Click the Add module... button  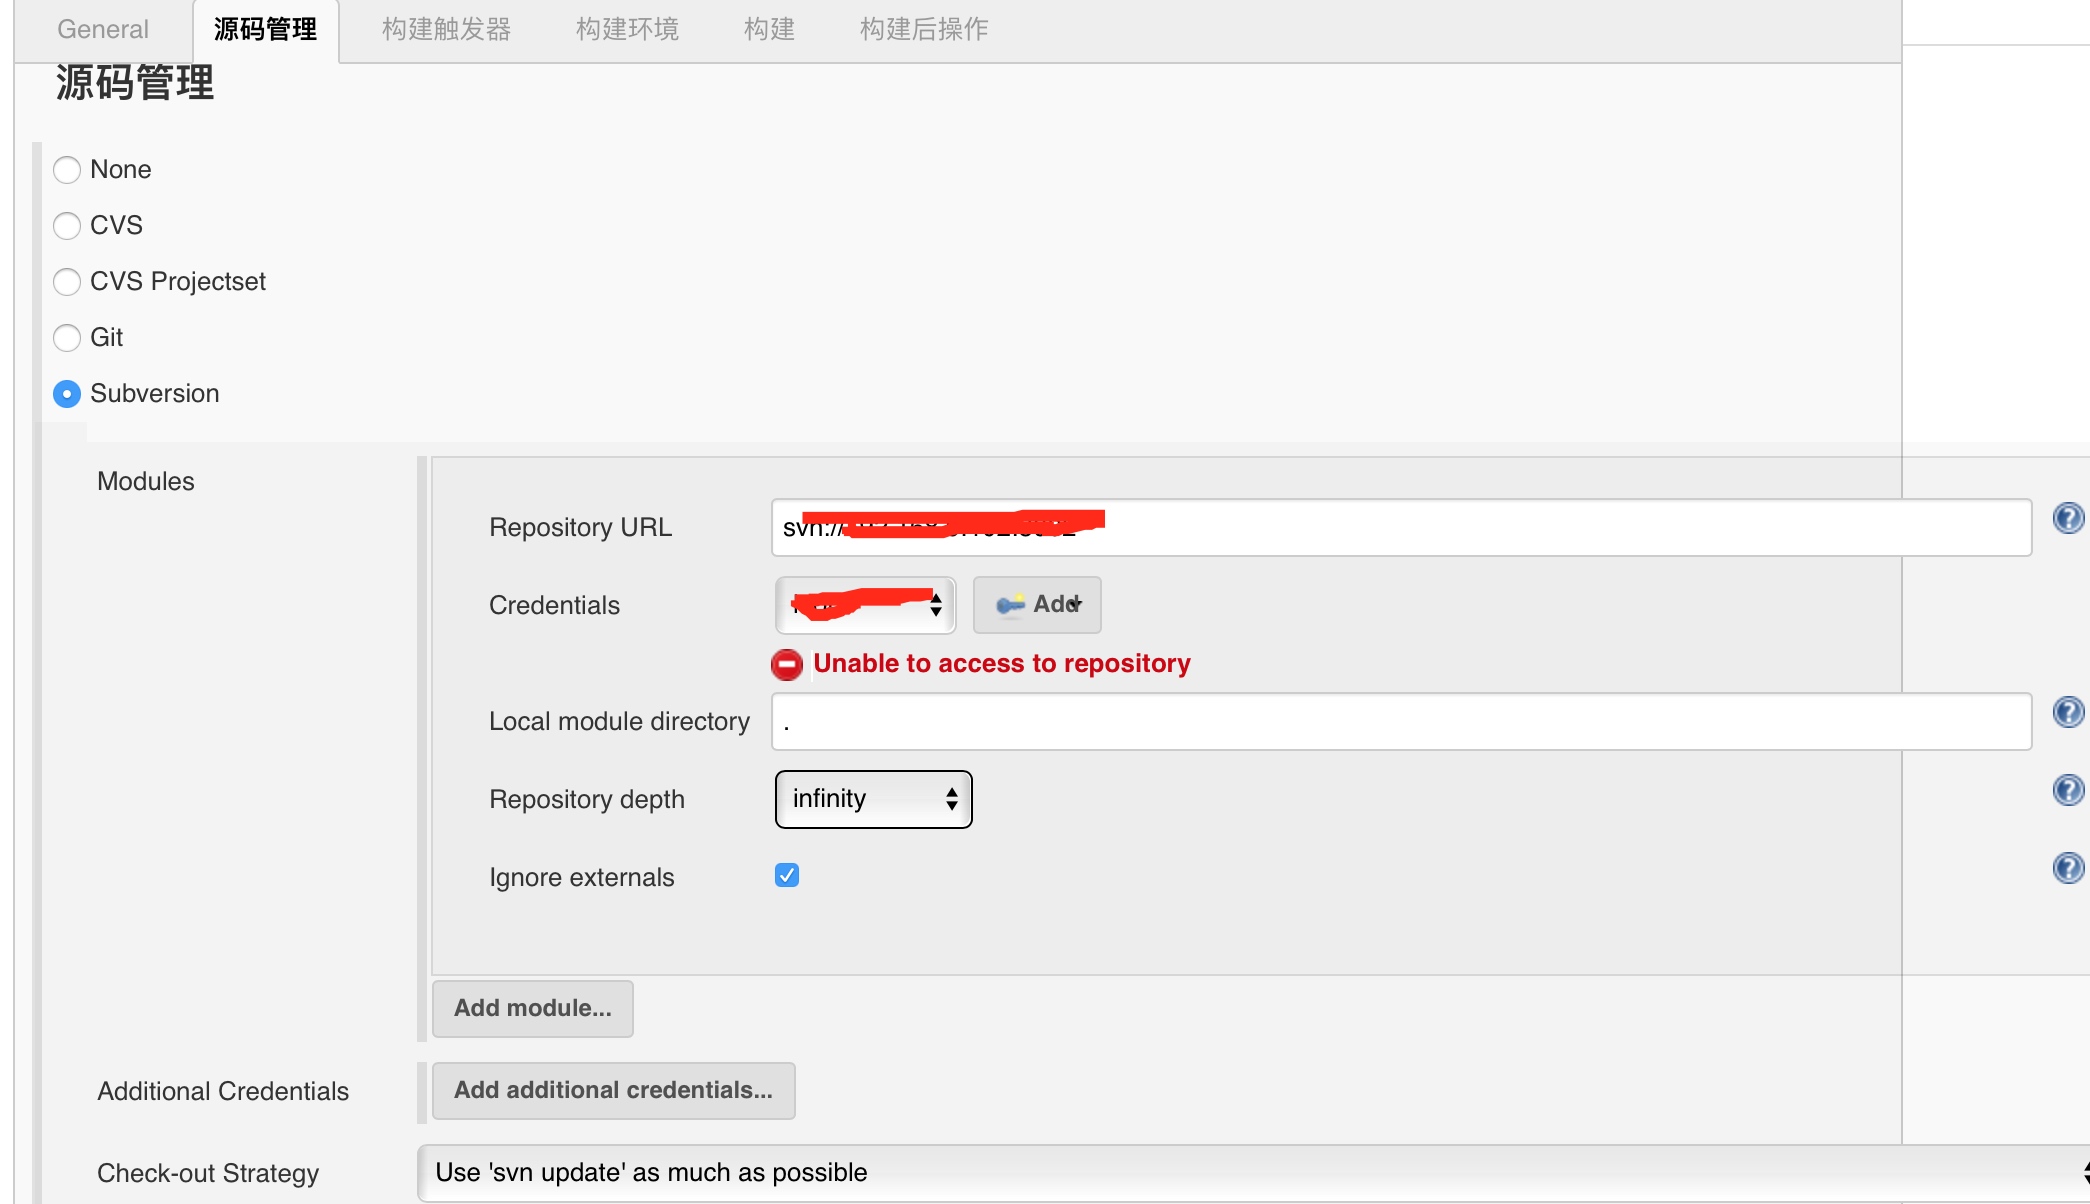click(x=532, y=1008)
